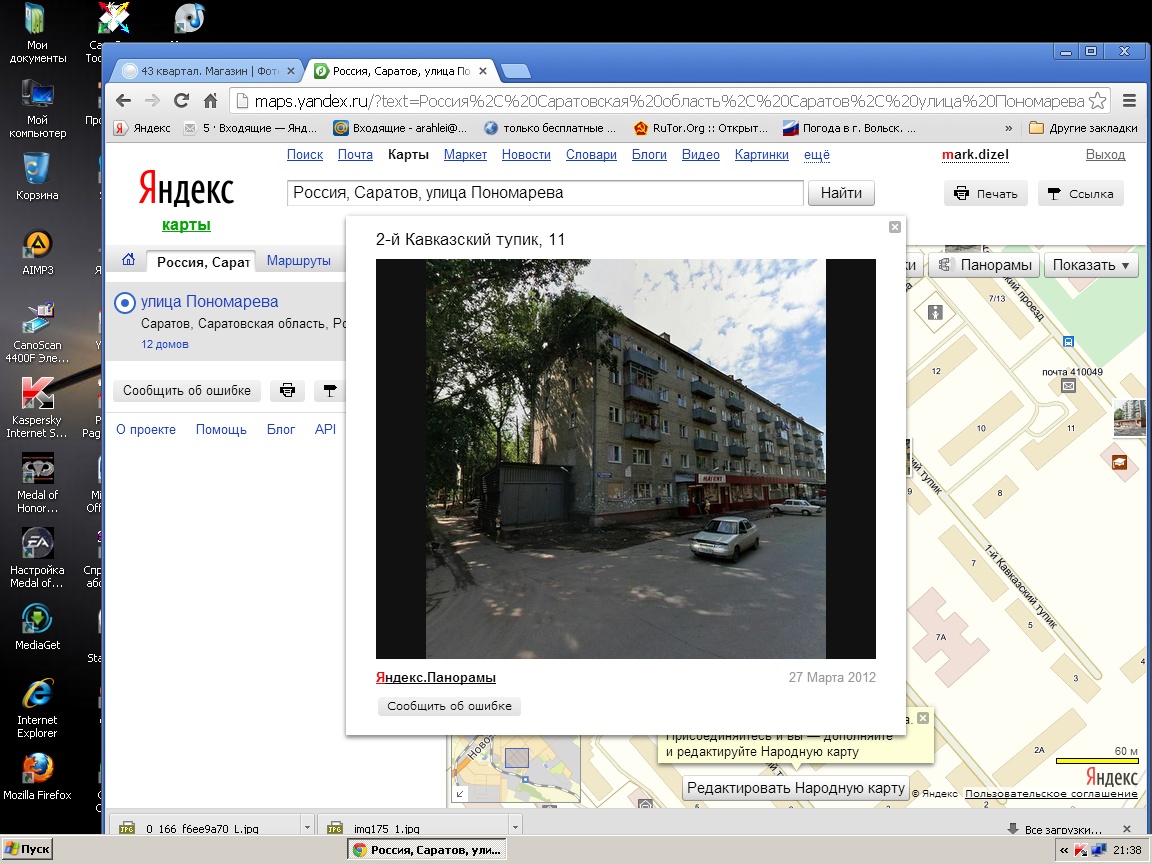1152x864 pixels.
Task: Click the post office envelope icon on map
Action: [1068, 386]
